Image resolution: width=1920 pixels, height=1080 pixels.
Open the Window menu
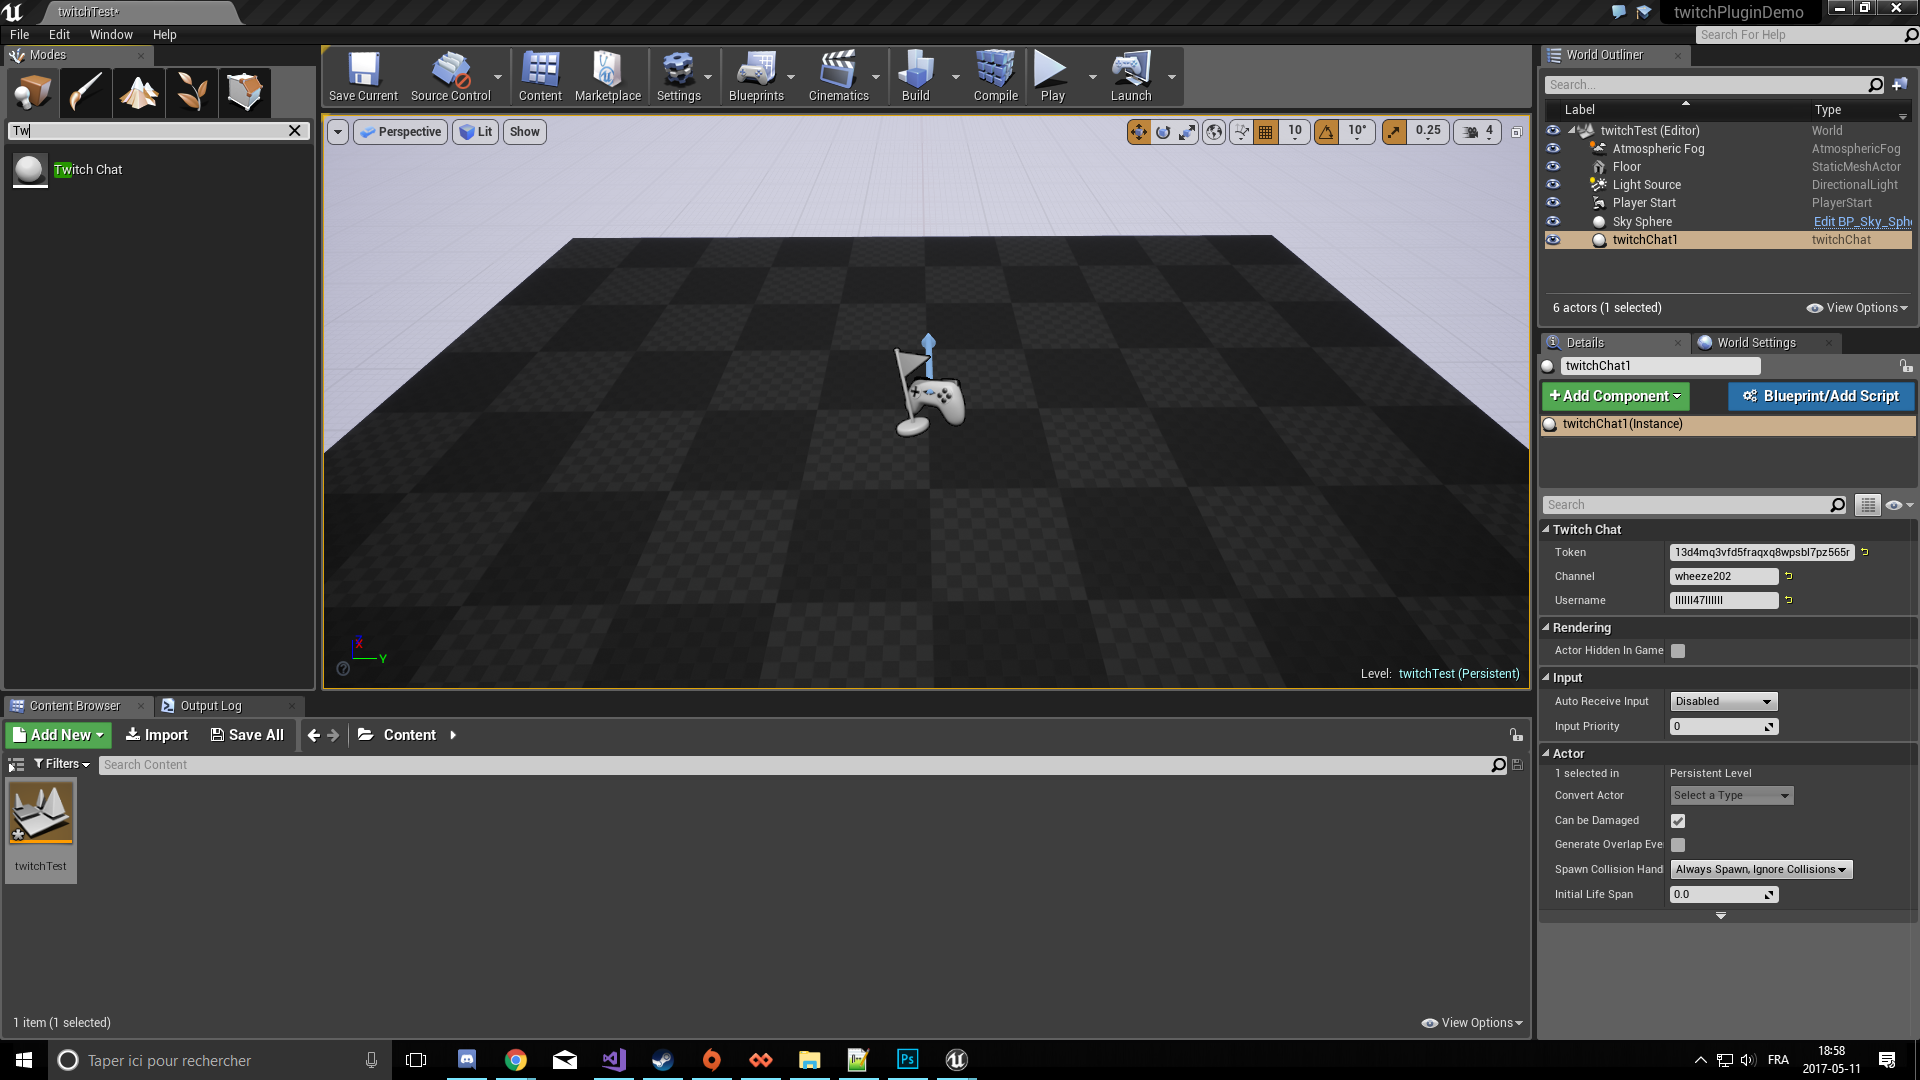[x=111, y=33]
